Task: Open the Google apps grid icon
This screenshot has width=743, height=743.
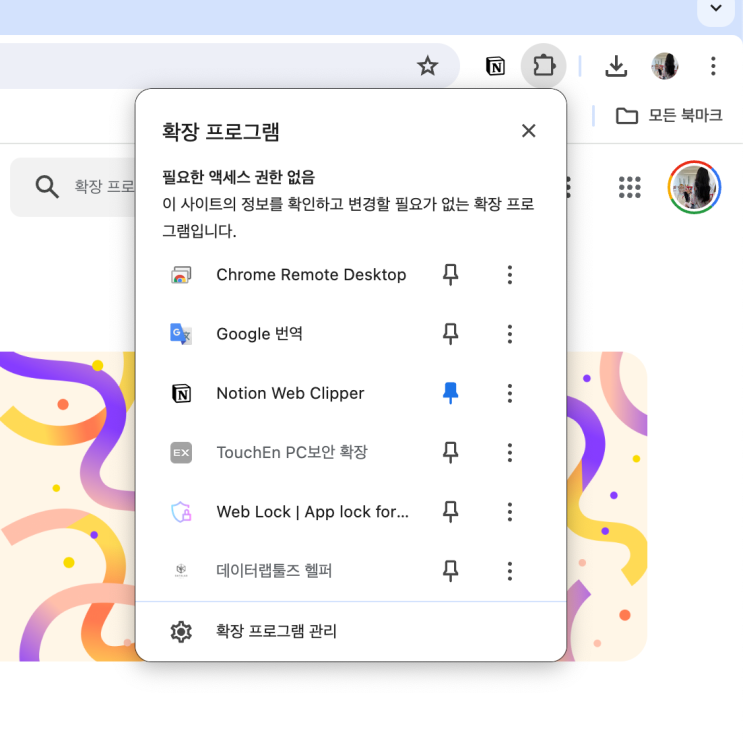Action: [x=630, y=187]
